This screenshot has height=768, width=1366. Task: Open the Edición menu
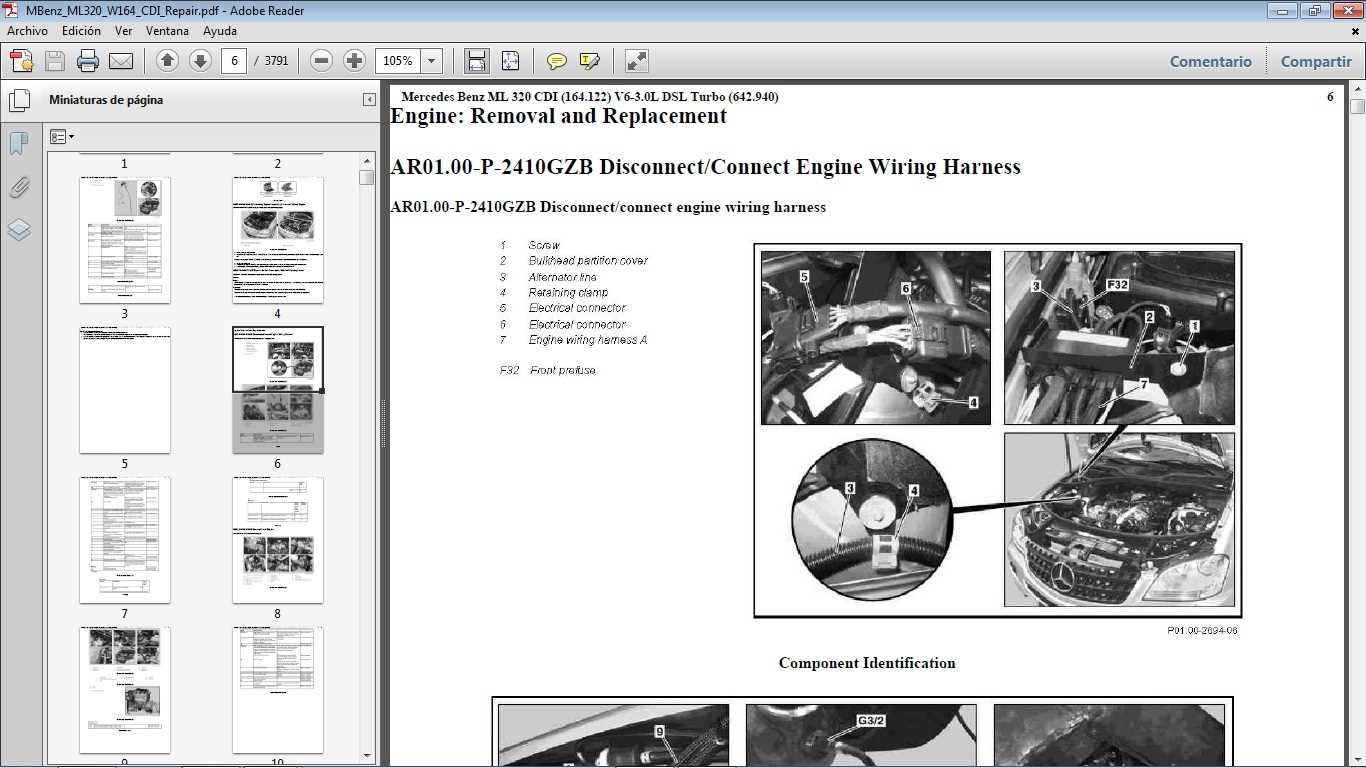(x=81, y=31)
